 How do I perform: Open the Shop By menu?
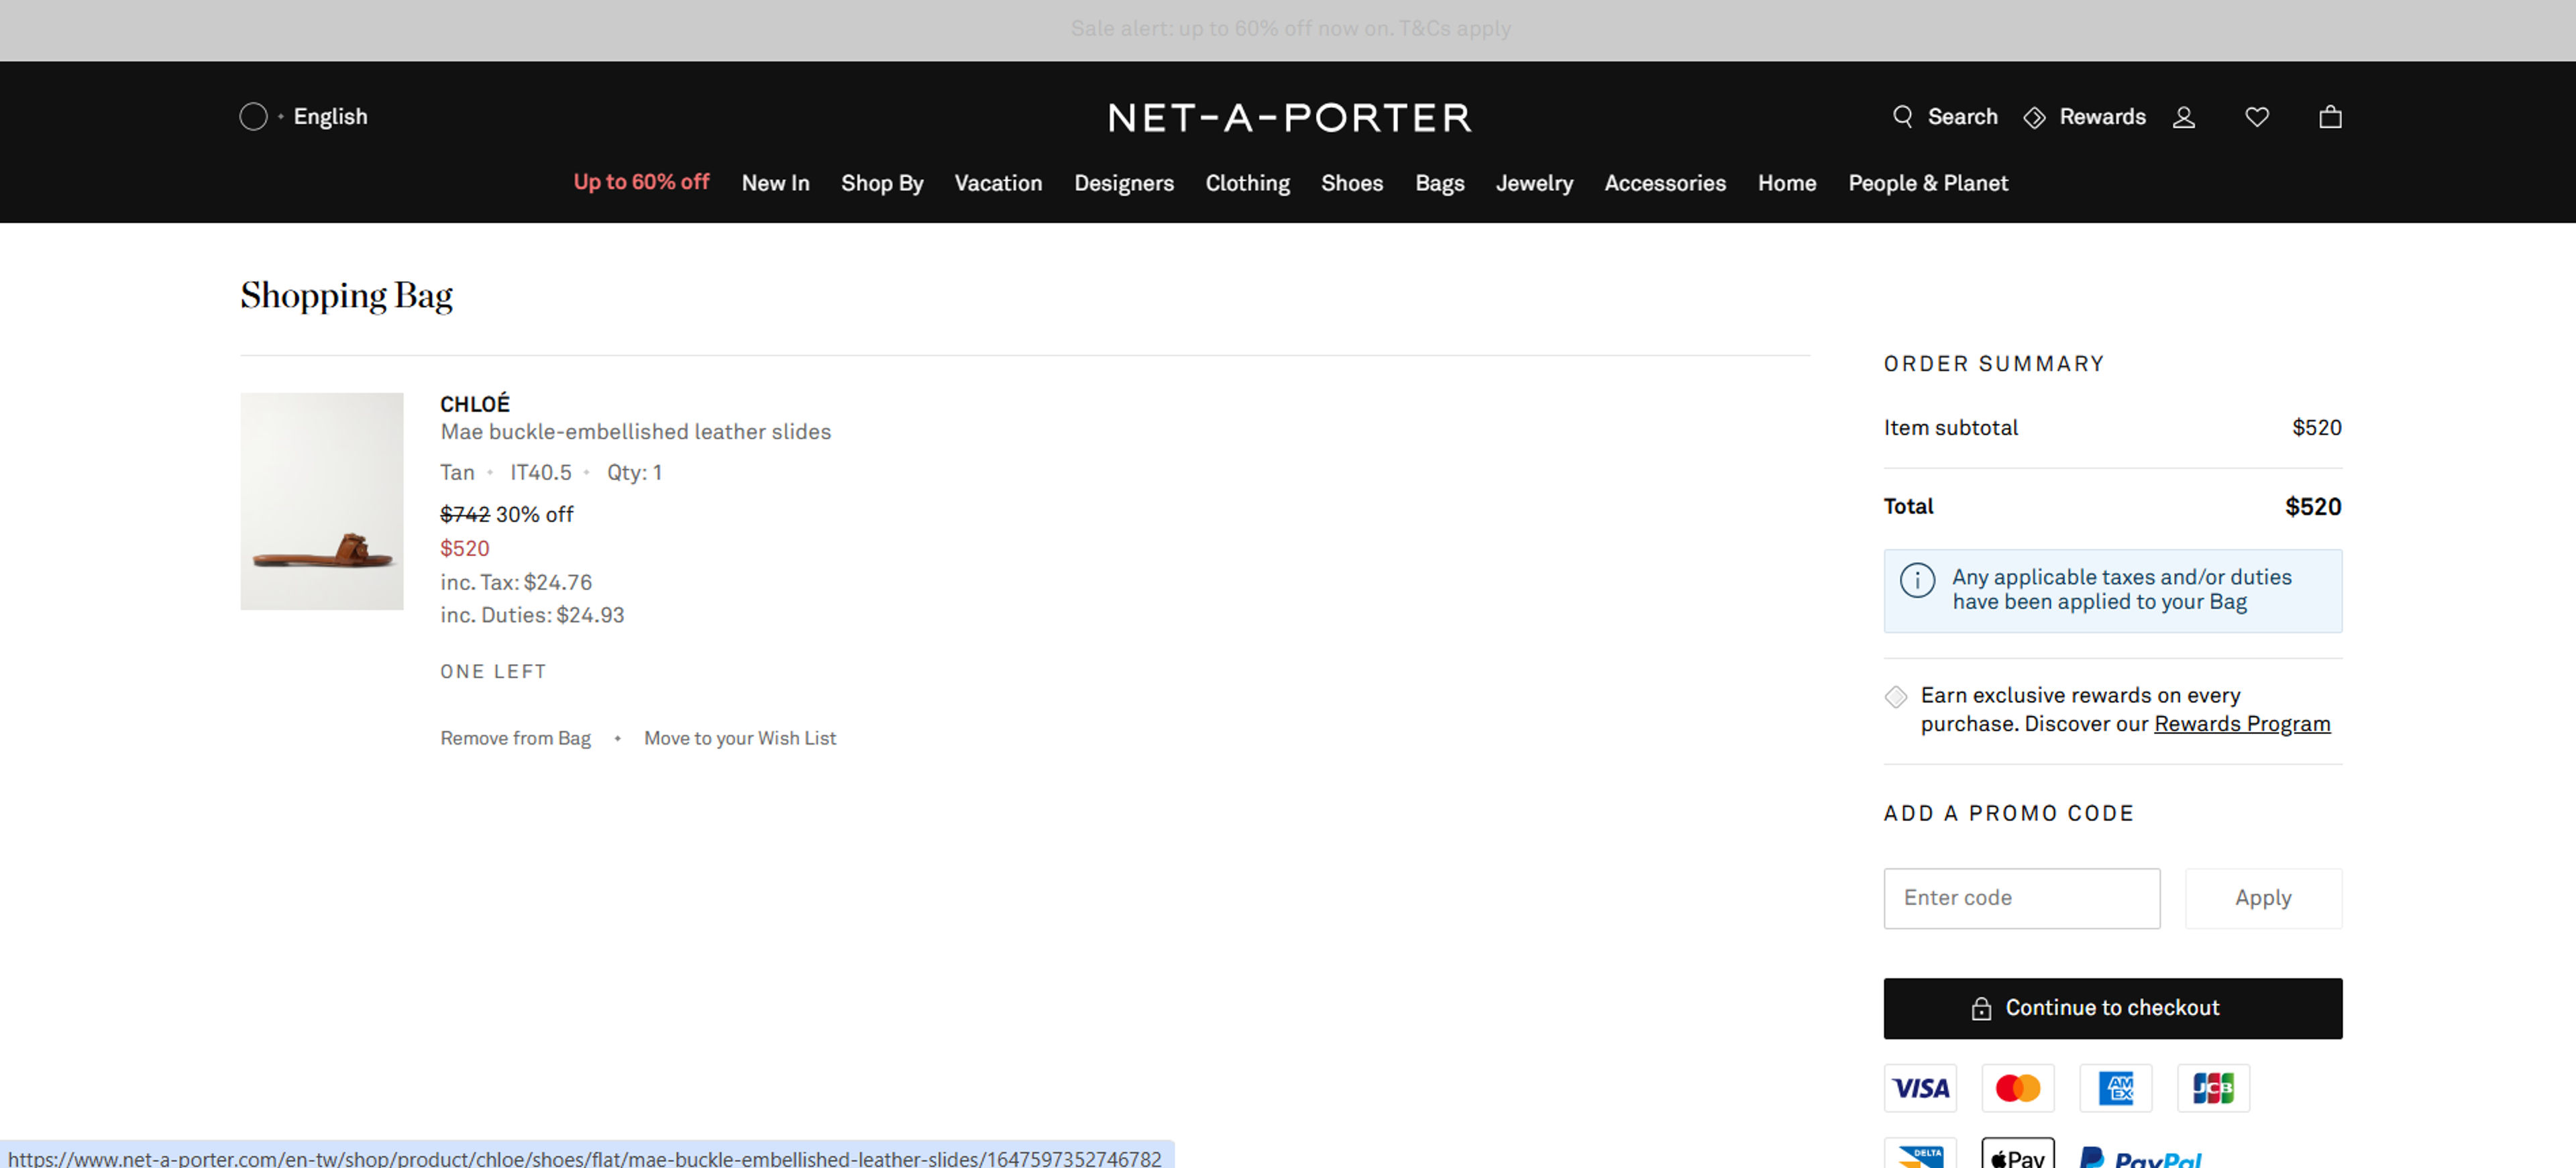[882, 184]
